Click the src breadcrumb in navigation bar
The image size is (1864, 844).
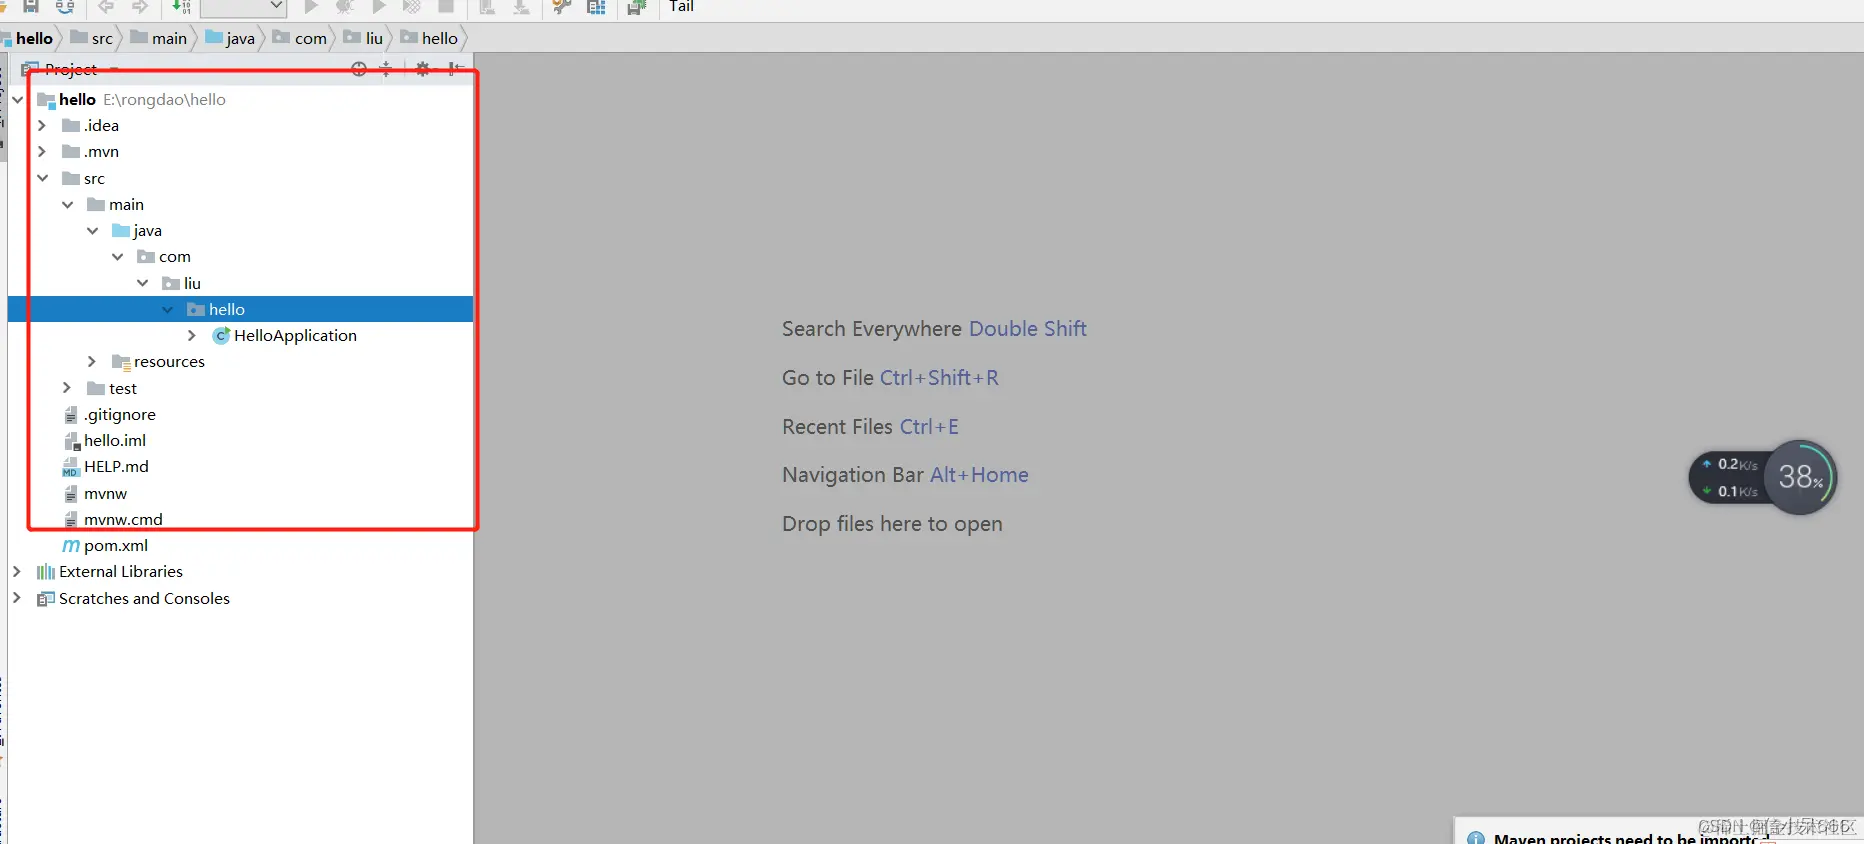pos(92,38)
